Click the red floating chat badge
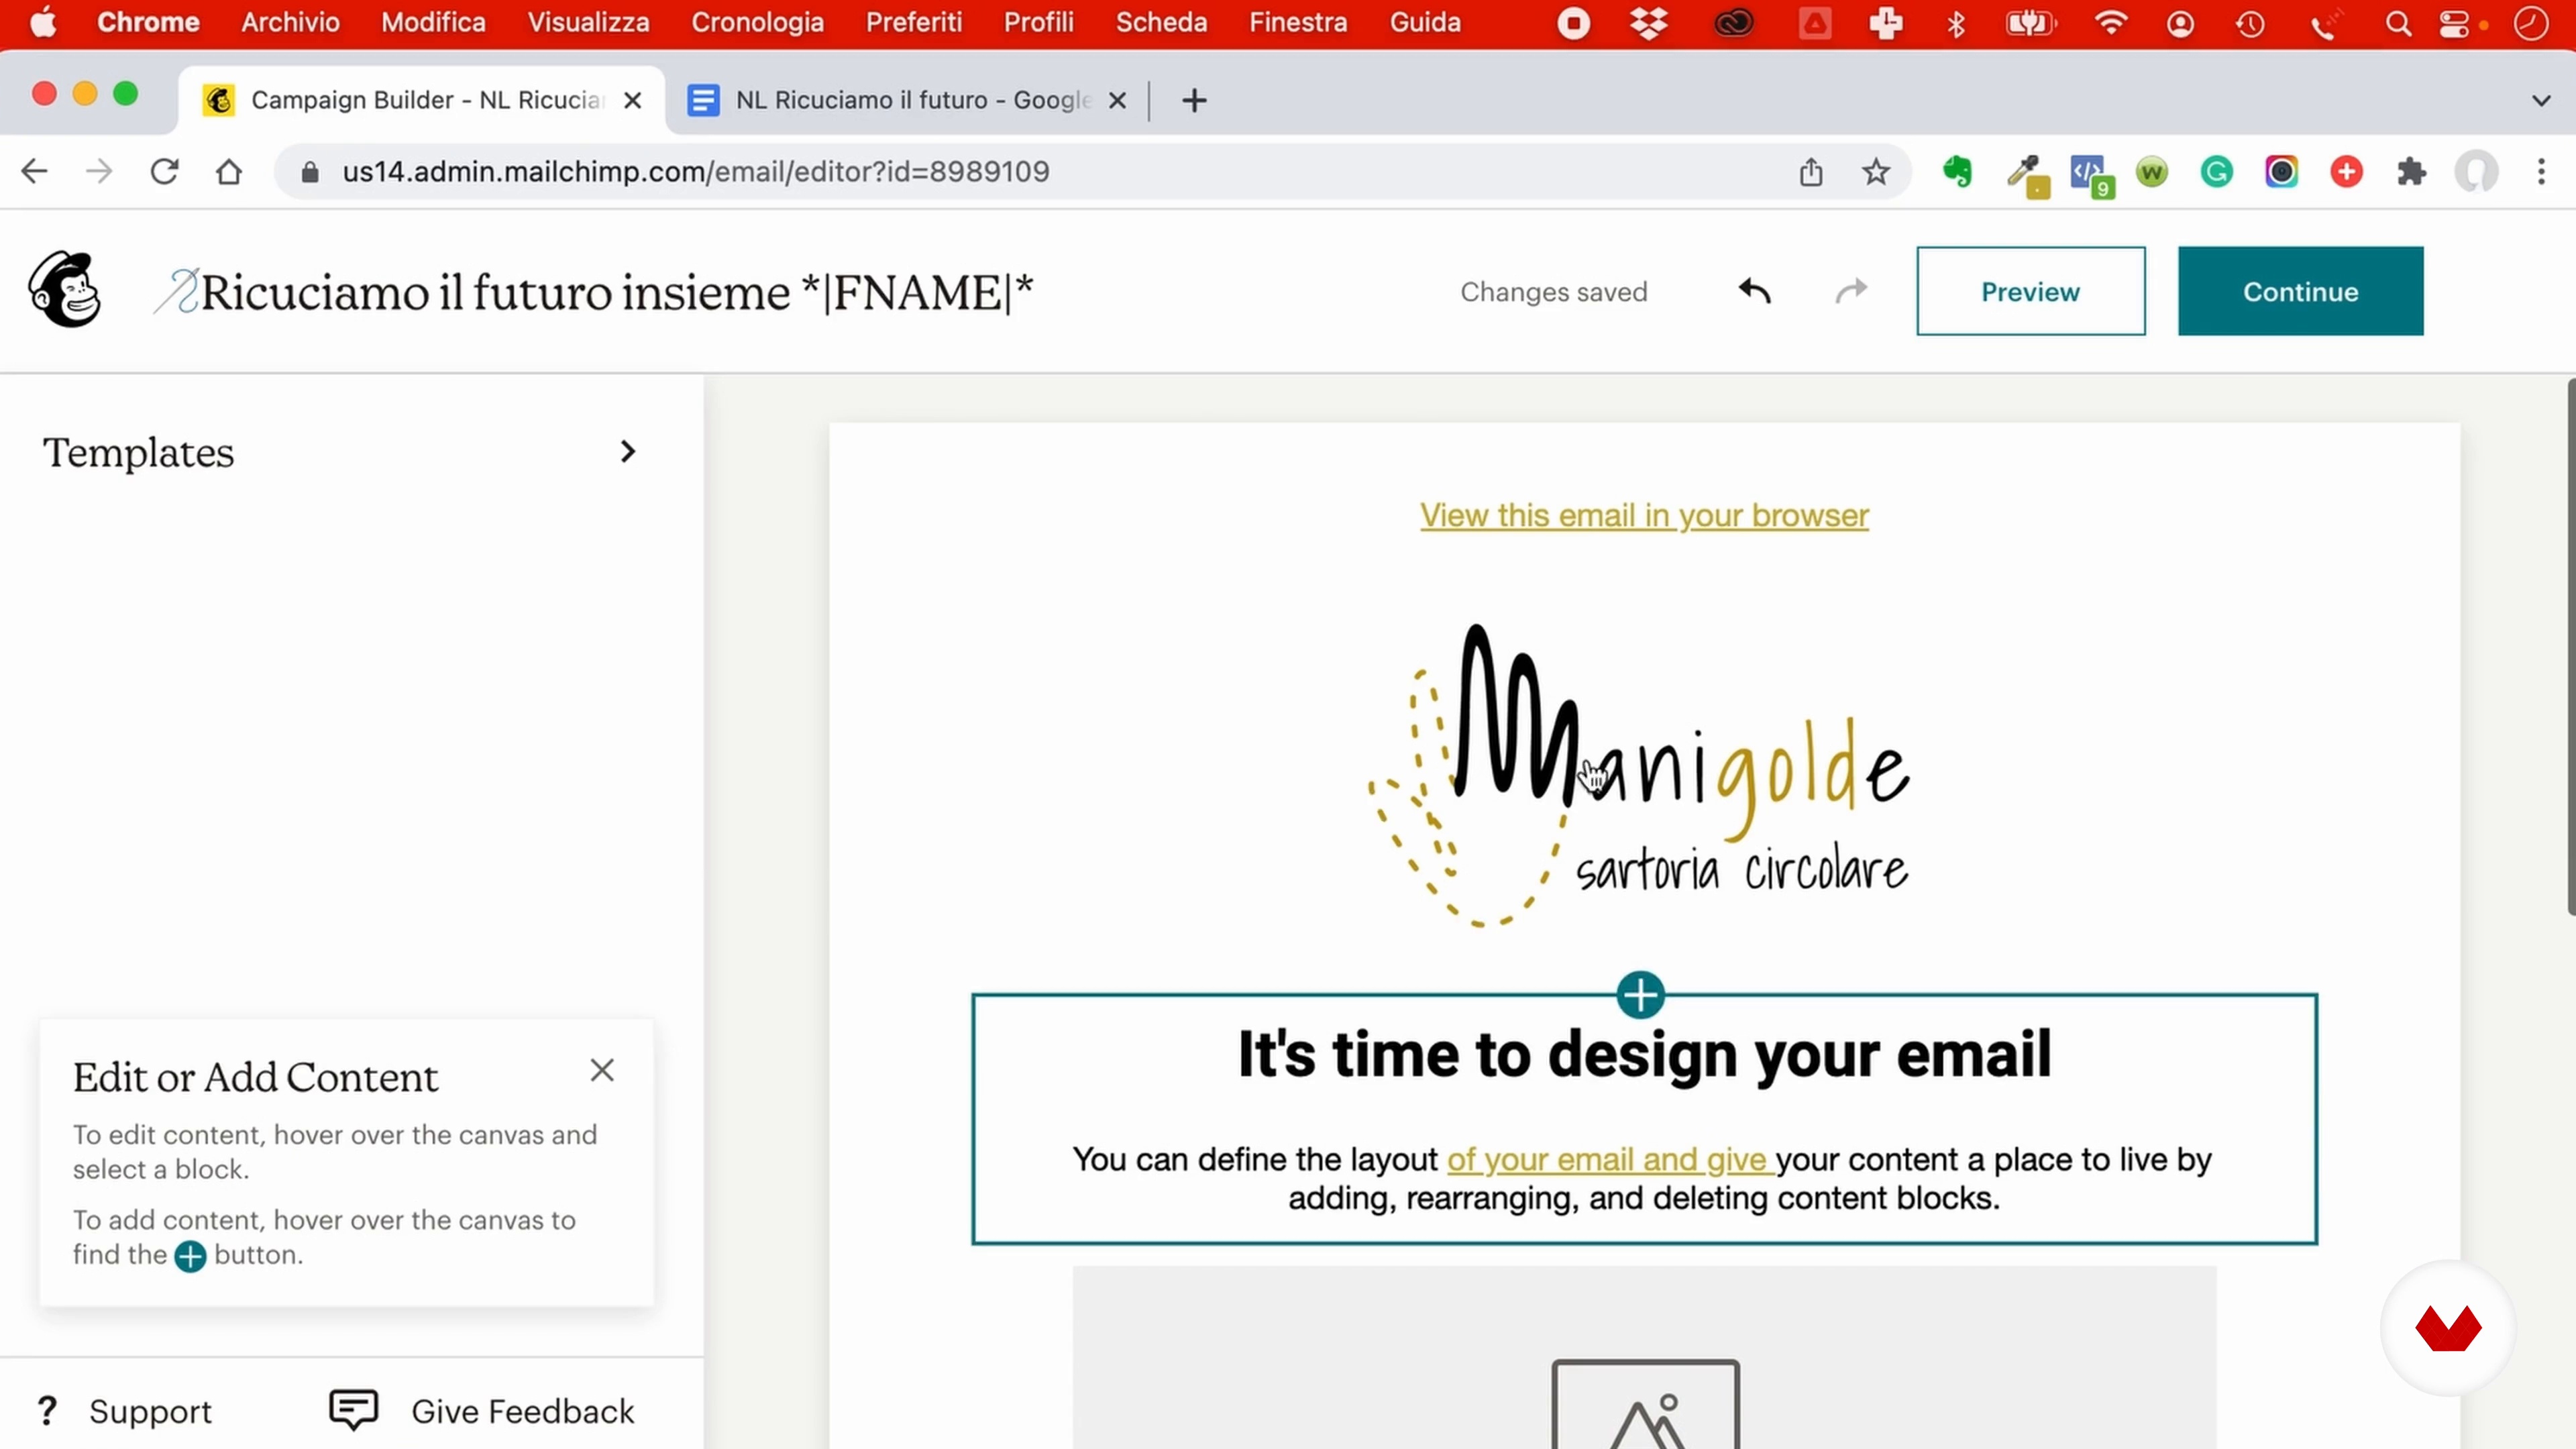 click(x=2447, y=1328)
